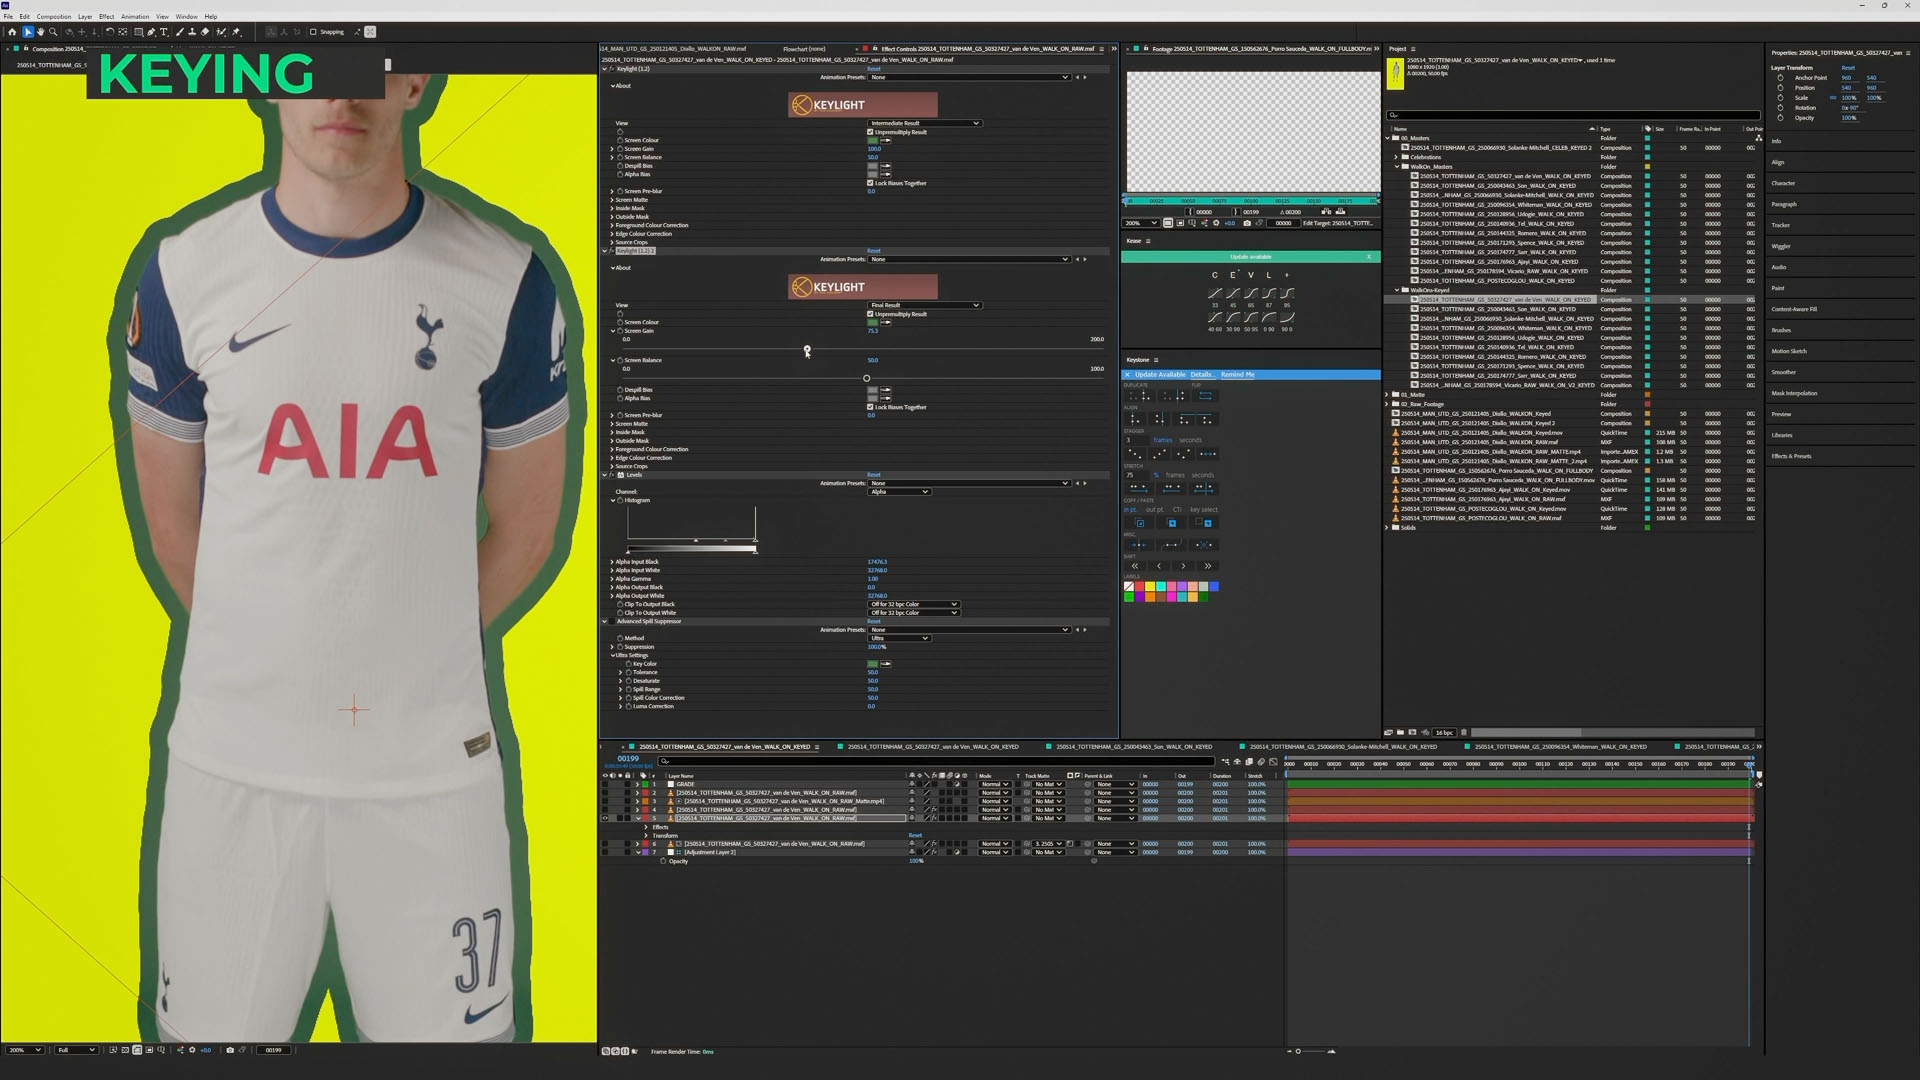Collapse the WalkOn_Masters folder
This screenshot has height=1080, width=1920.
1397,166
